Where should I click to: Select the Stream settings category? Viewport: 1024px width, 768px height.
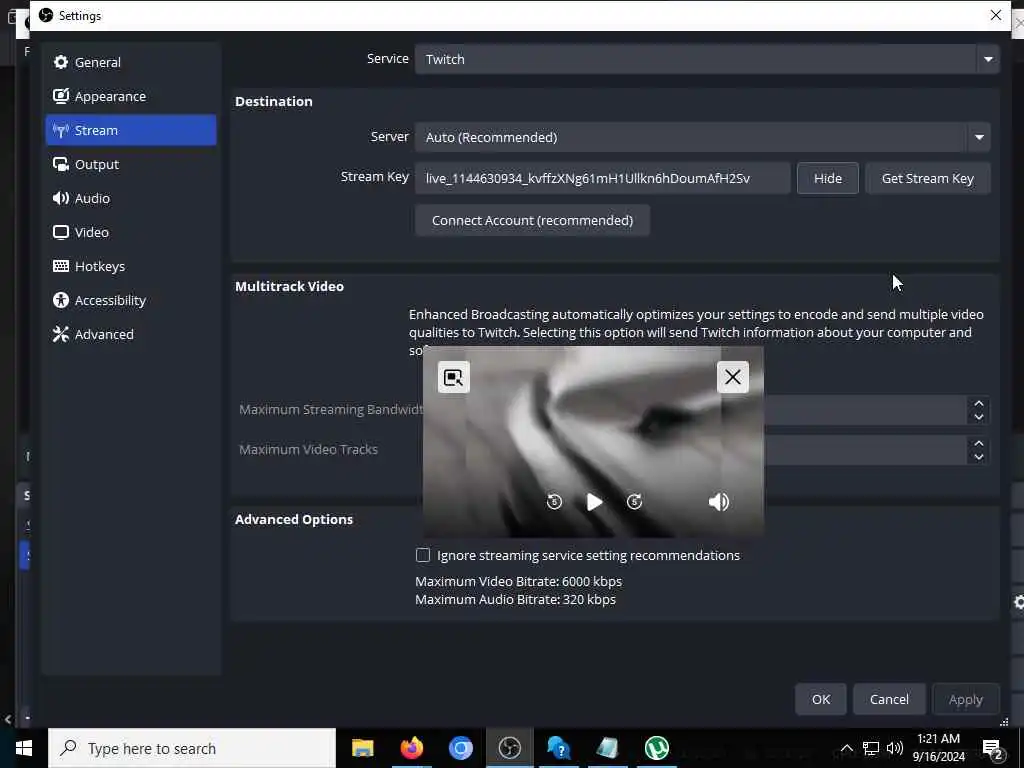coord(131,130)
